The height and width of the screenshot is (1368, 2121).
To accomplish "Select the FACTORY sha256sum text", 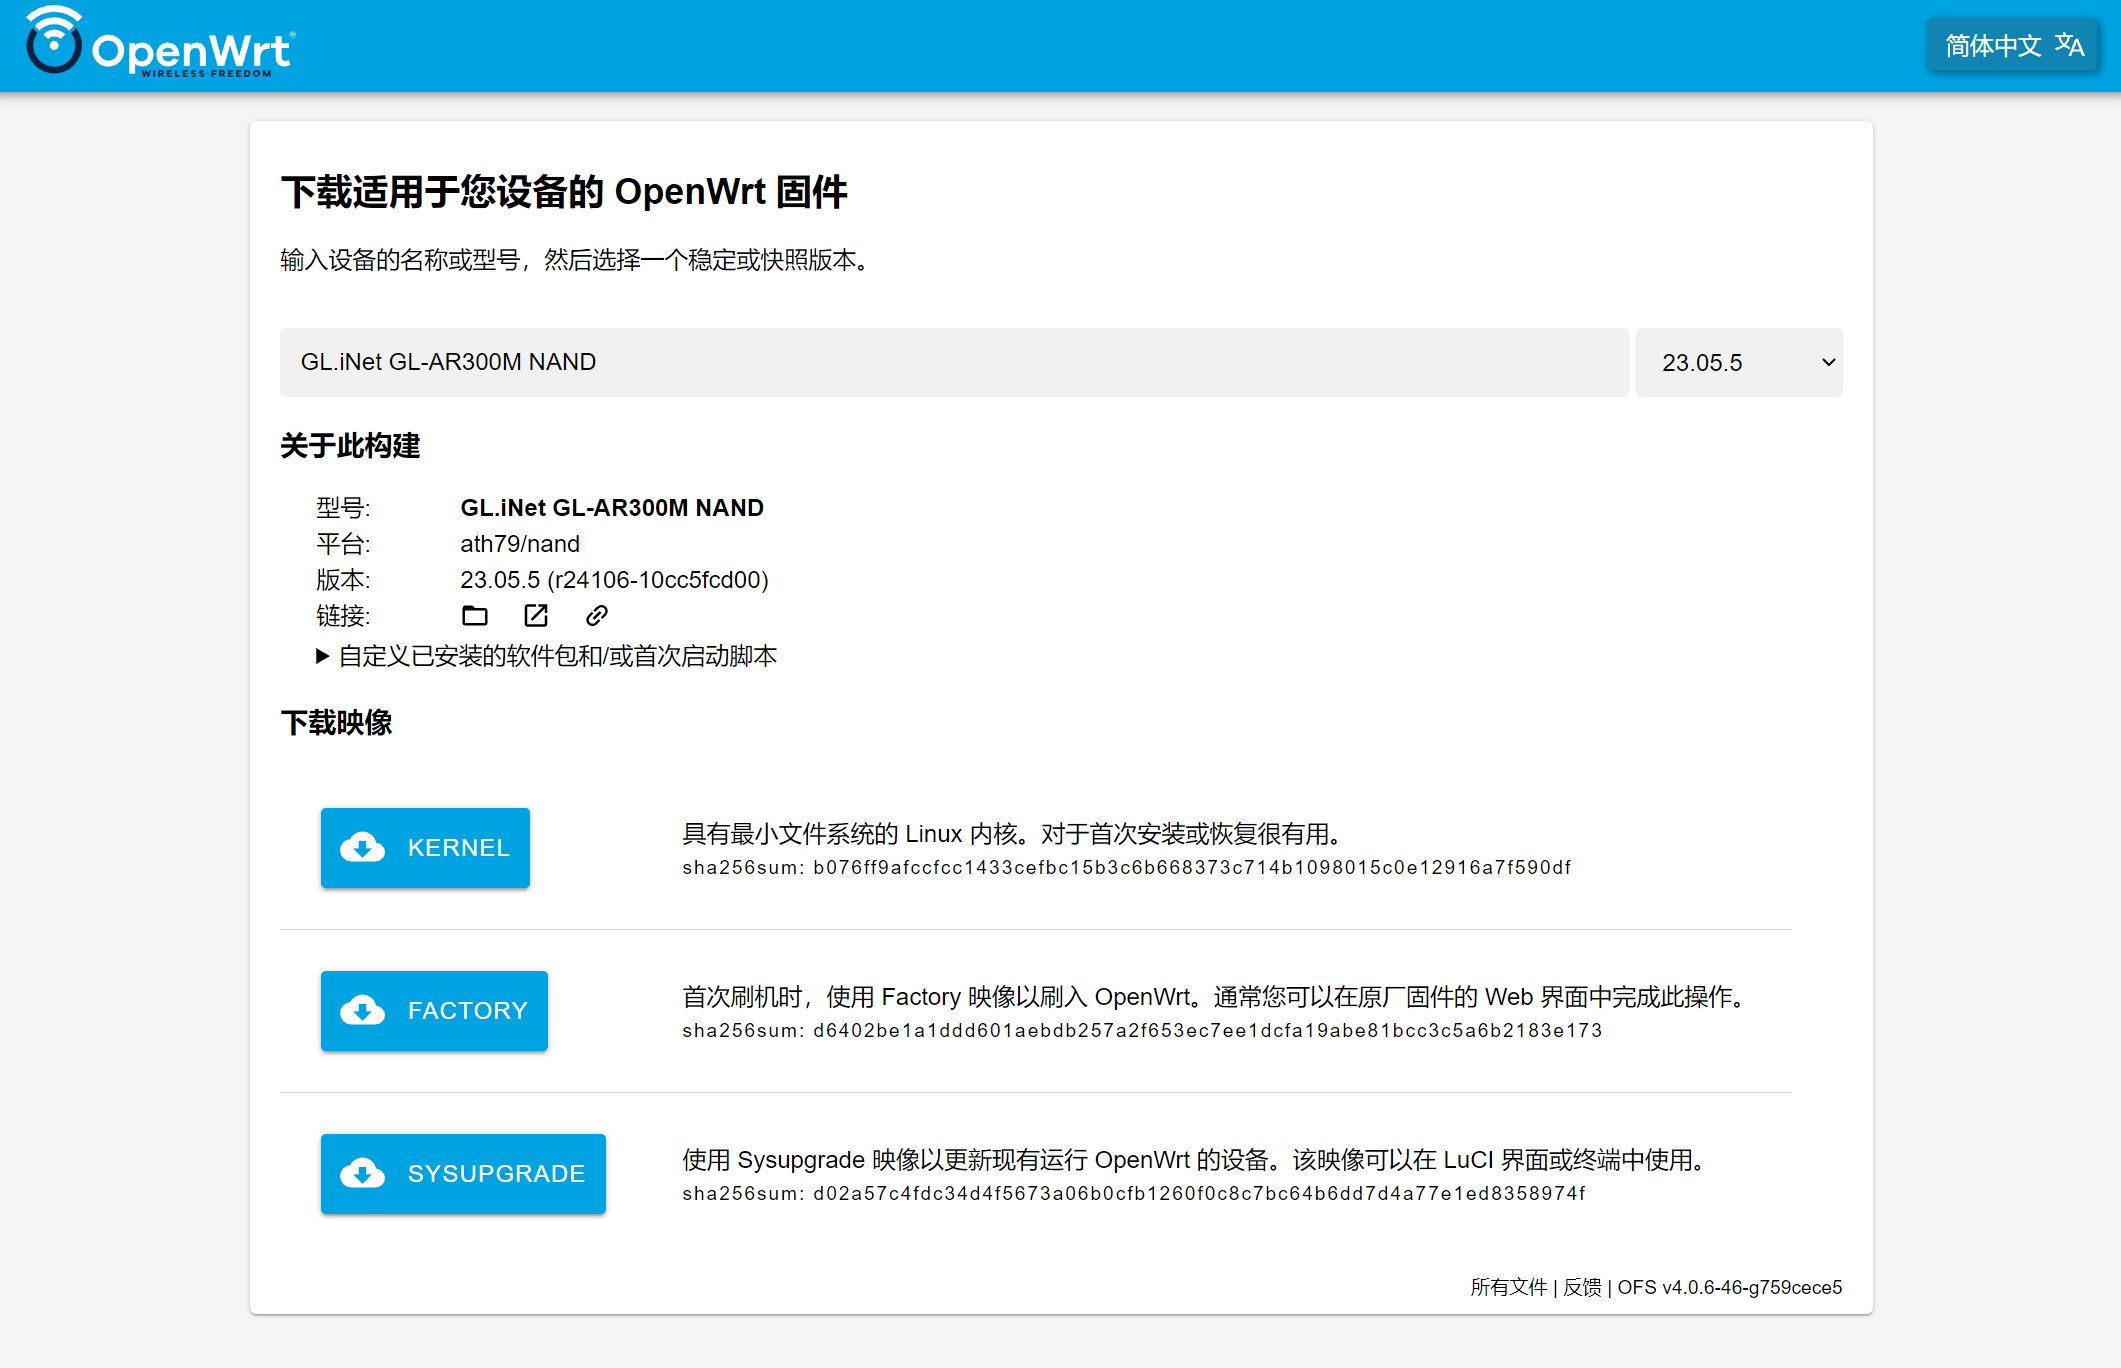I will [x=1142, y=1030].
